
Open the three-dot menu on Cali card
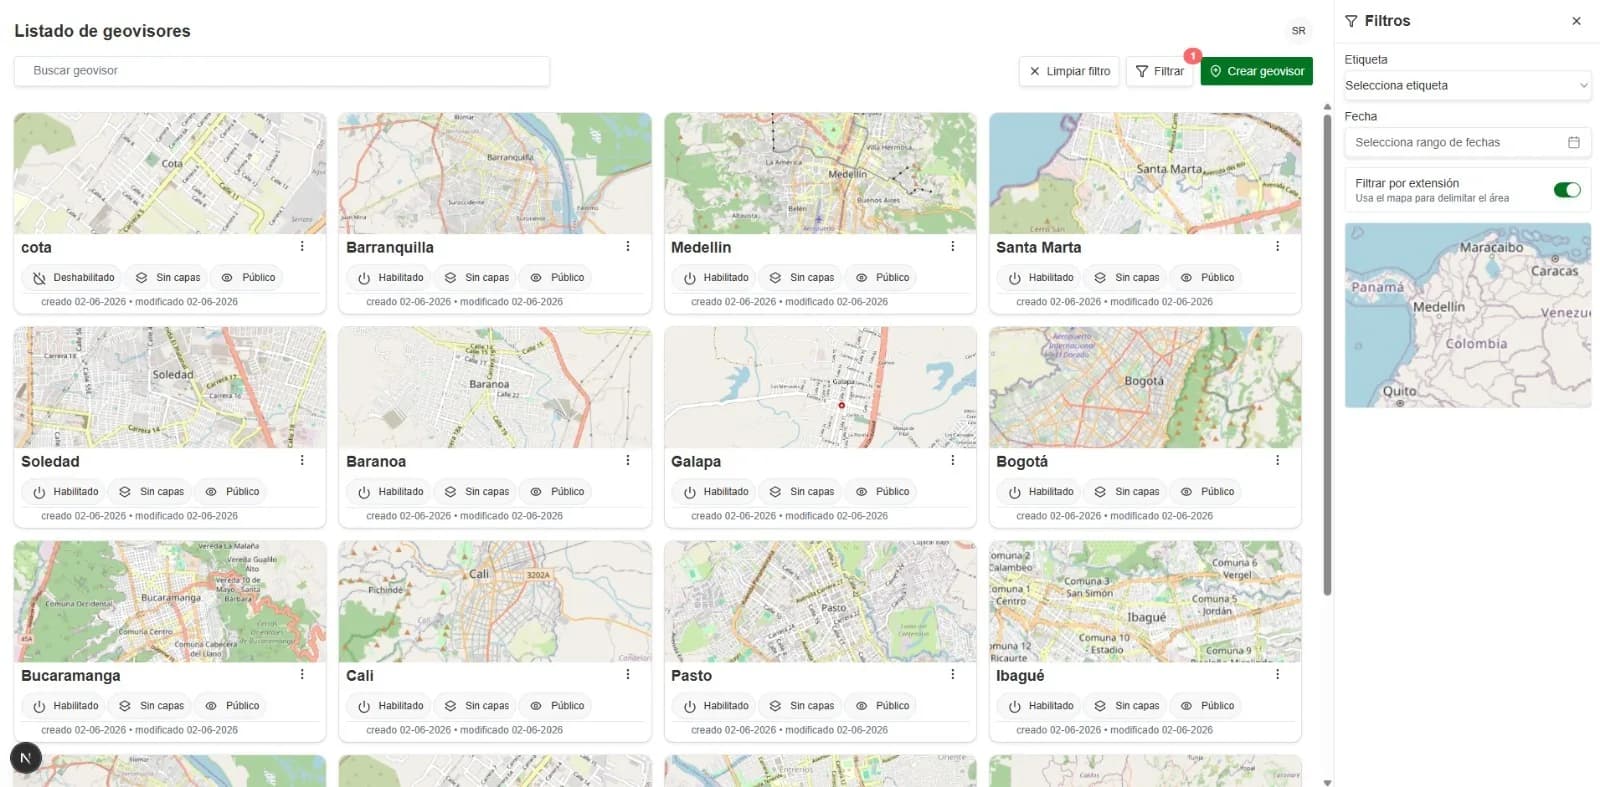628,674
